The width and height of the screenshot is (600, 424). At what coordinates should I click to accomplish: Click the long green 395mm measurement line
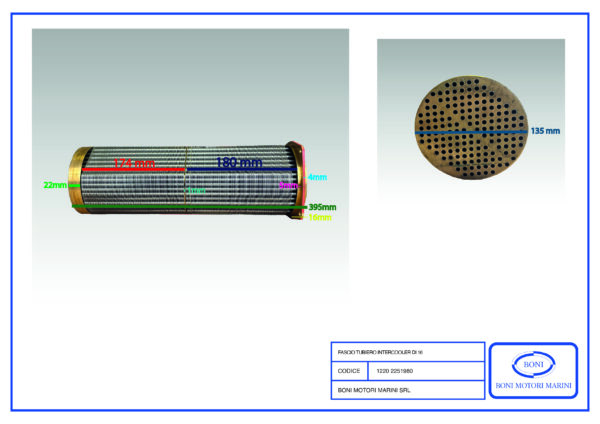(189, 207)
